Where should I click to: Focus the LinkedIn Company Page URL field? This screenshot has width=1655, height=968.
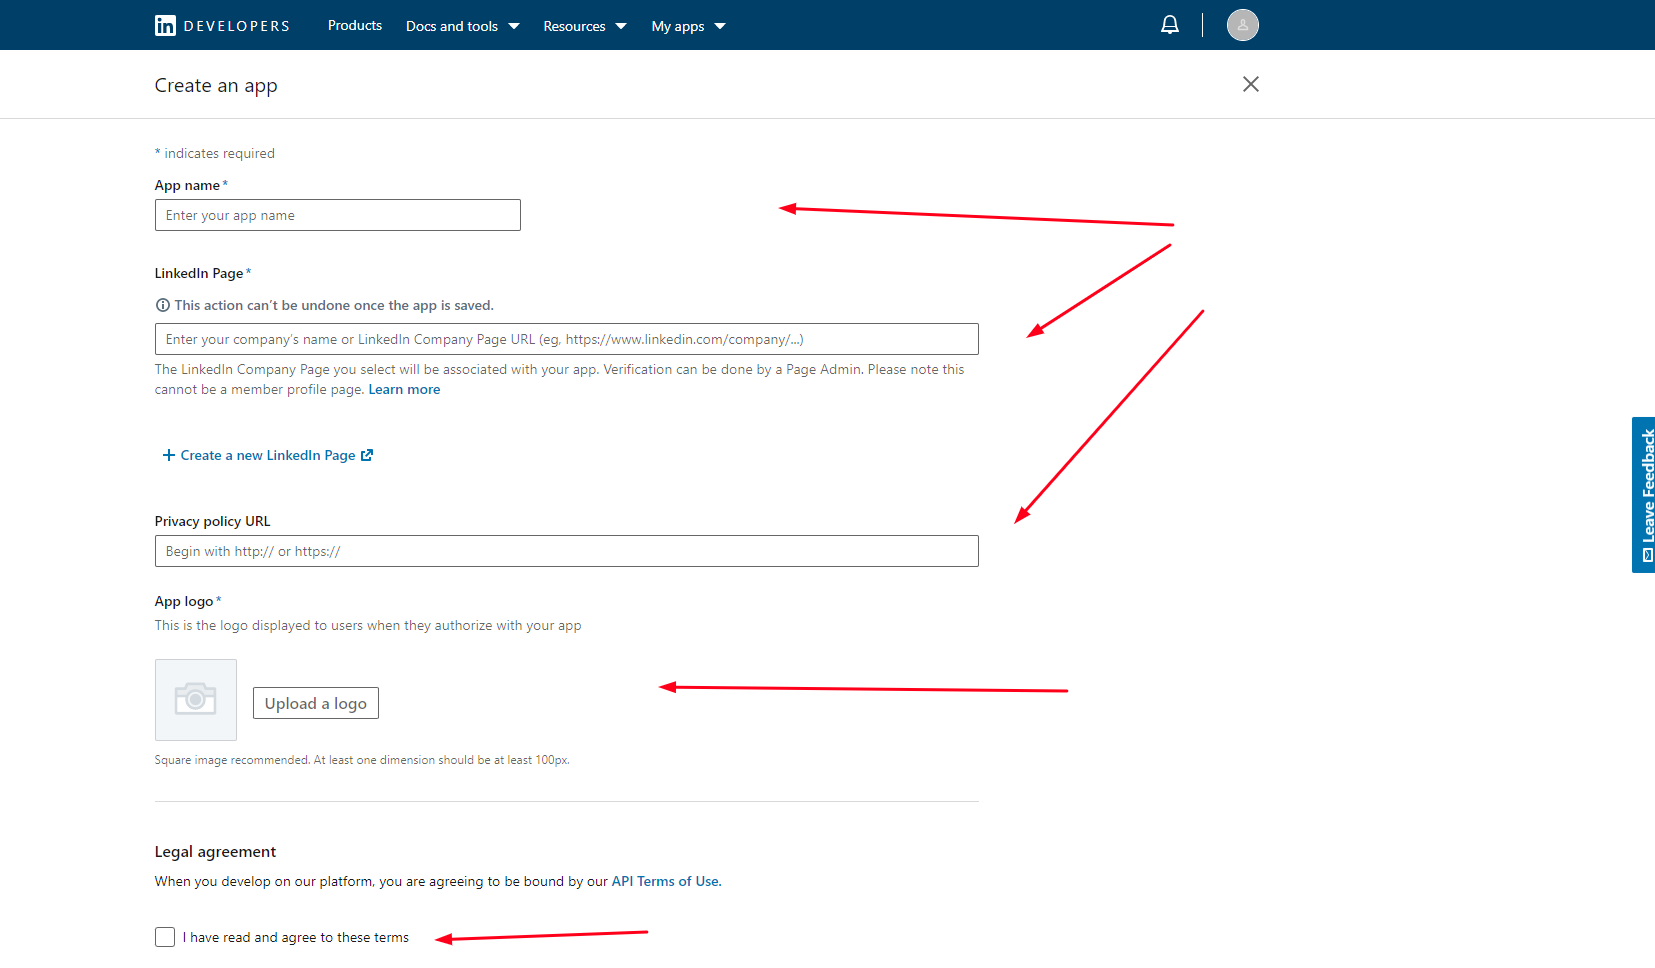(566, 339)
